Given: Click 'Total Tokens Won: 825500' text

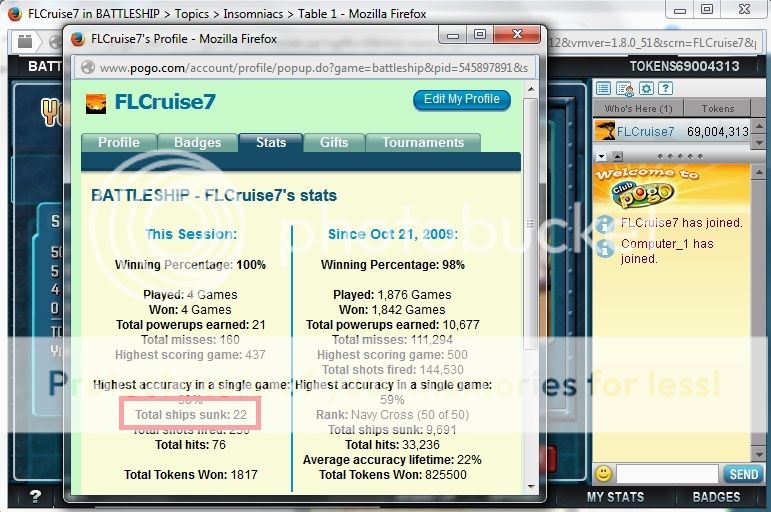Looking at the screenshot, I should click(392, 475).
